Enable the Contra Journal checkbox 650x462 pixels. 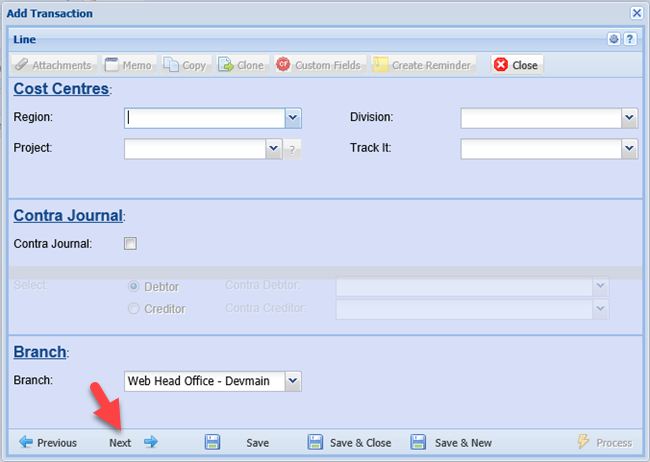click(130, 243)
